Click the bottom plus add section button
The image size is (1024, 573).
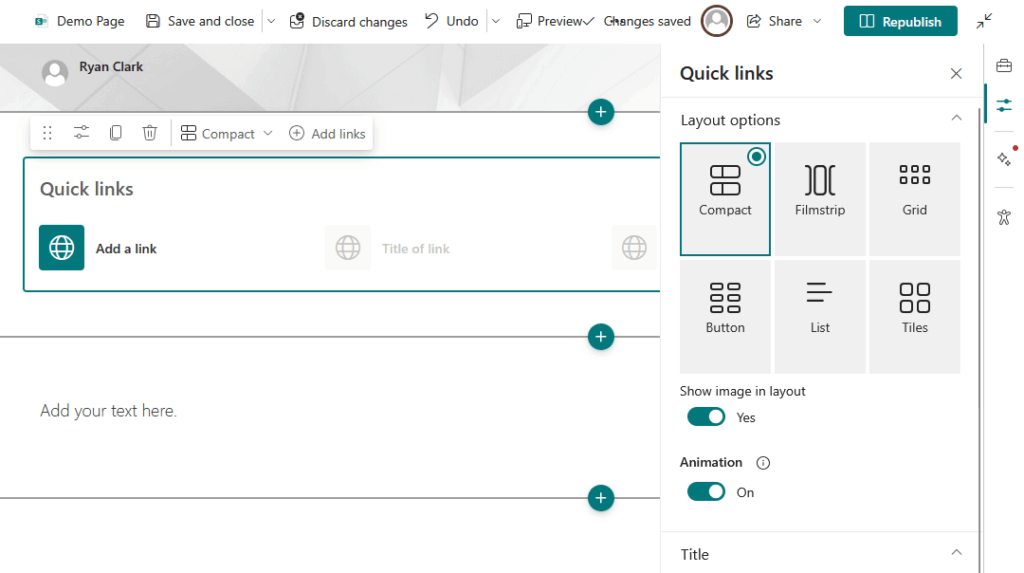[601, 498]
